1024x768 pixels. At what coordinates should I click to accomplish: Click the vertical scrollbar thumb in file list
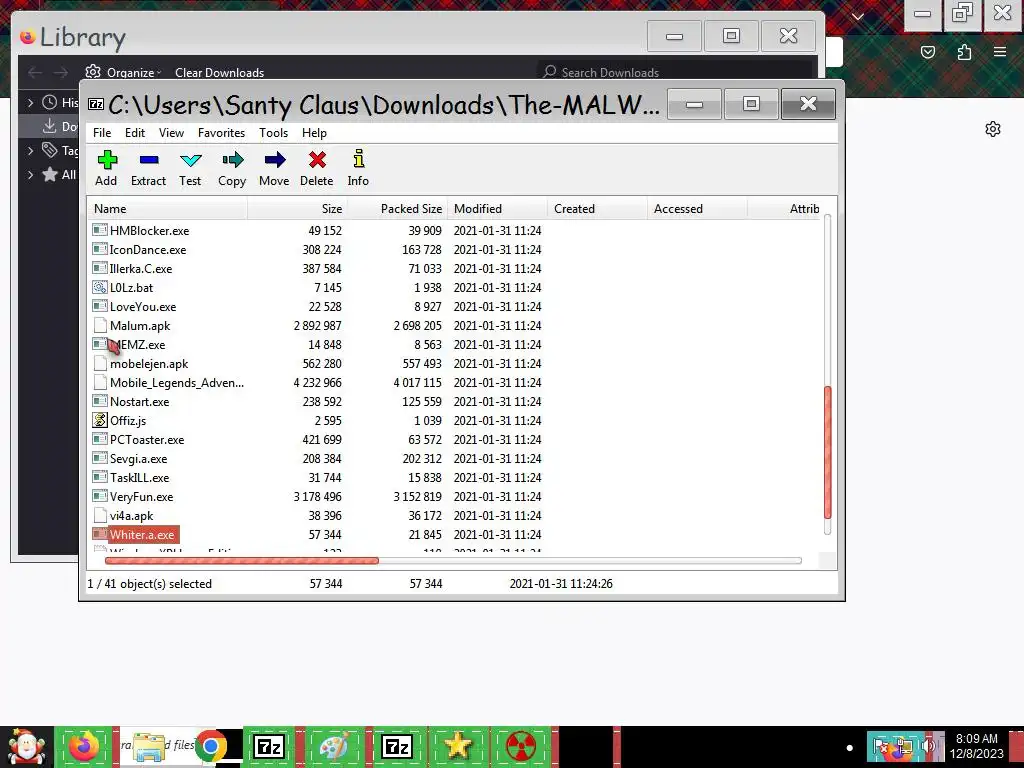pos(827,453)
